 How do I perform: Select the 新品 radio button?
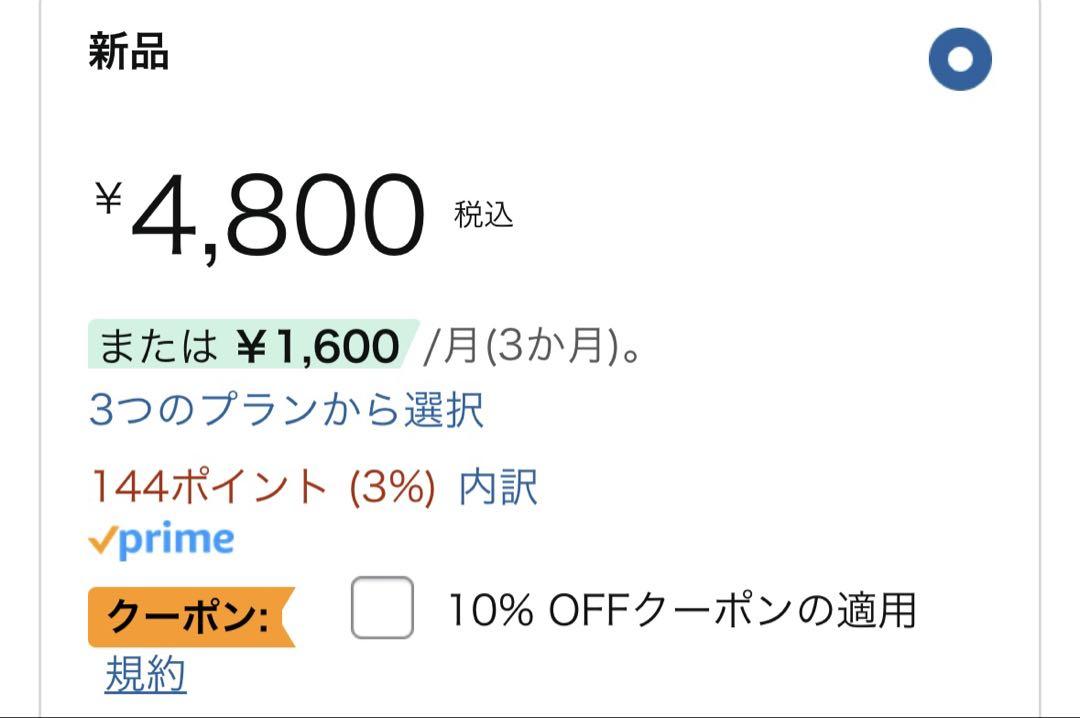click(959, 59)
